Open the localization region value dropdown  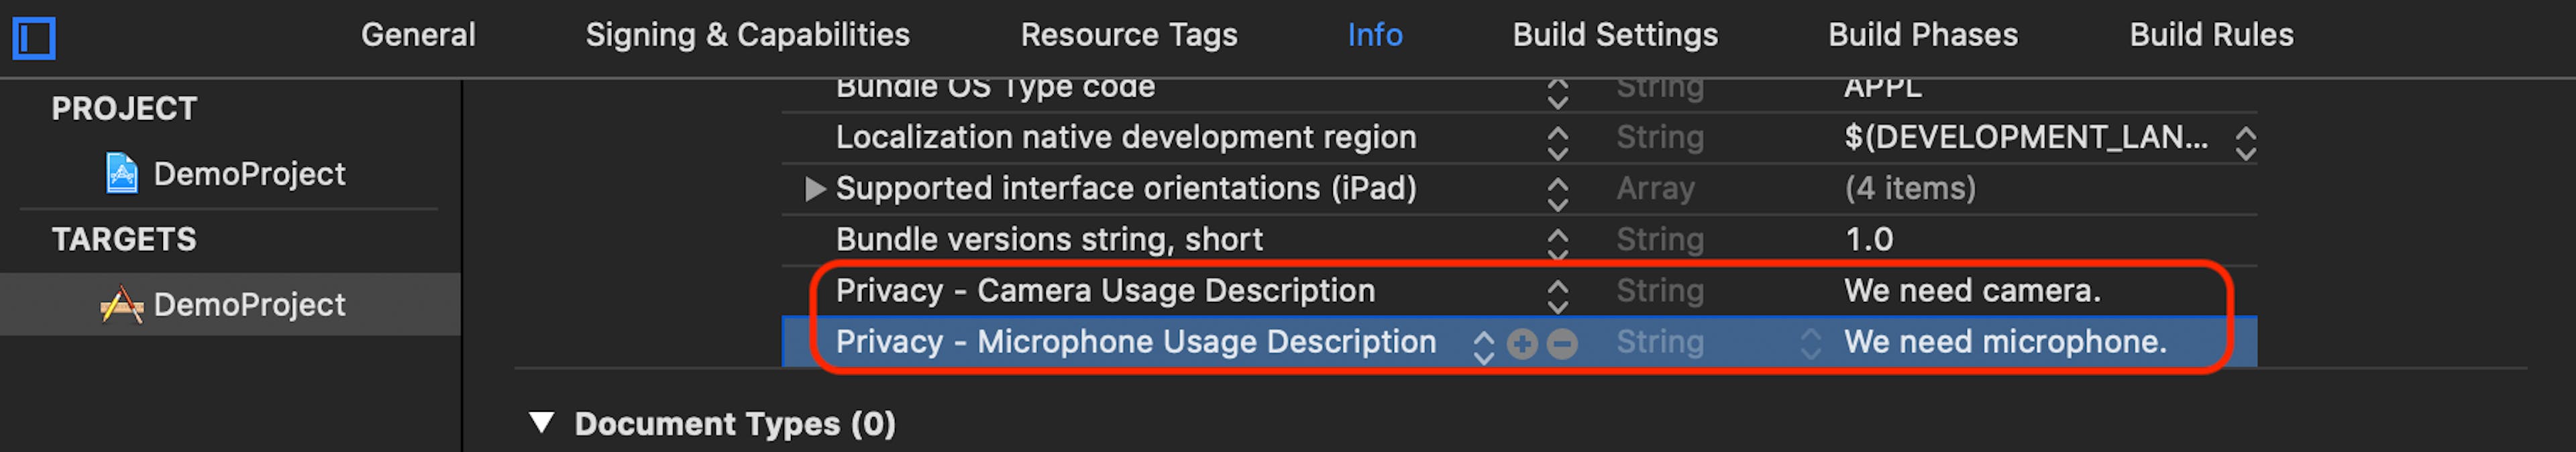(2245, 142)
